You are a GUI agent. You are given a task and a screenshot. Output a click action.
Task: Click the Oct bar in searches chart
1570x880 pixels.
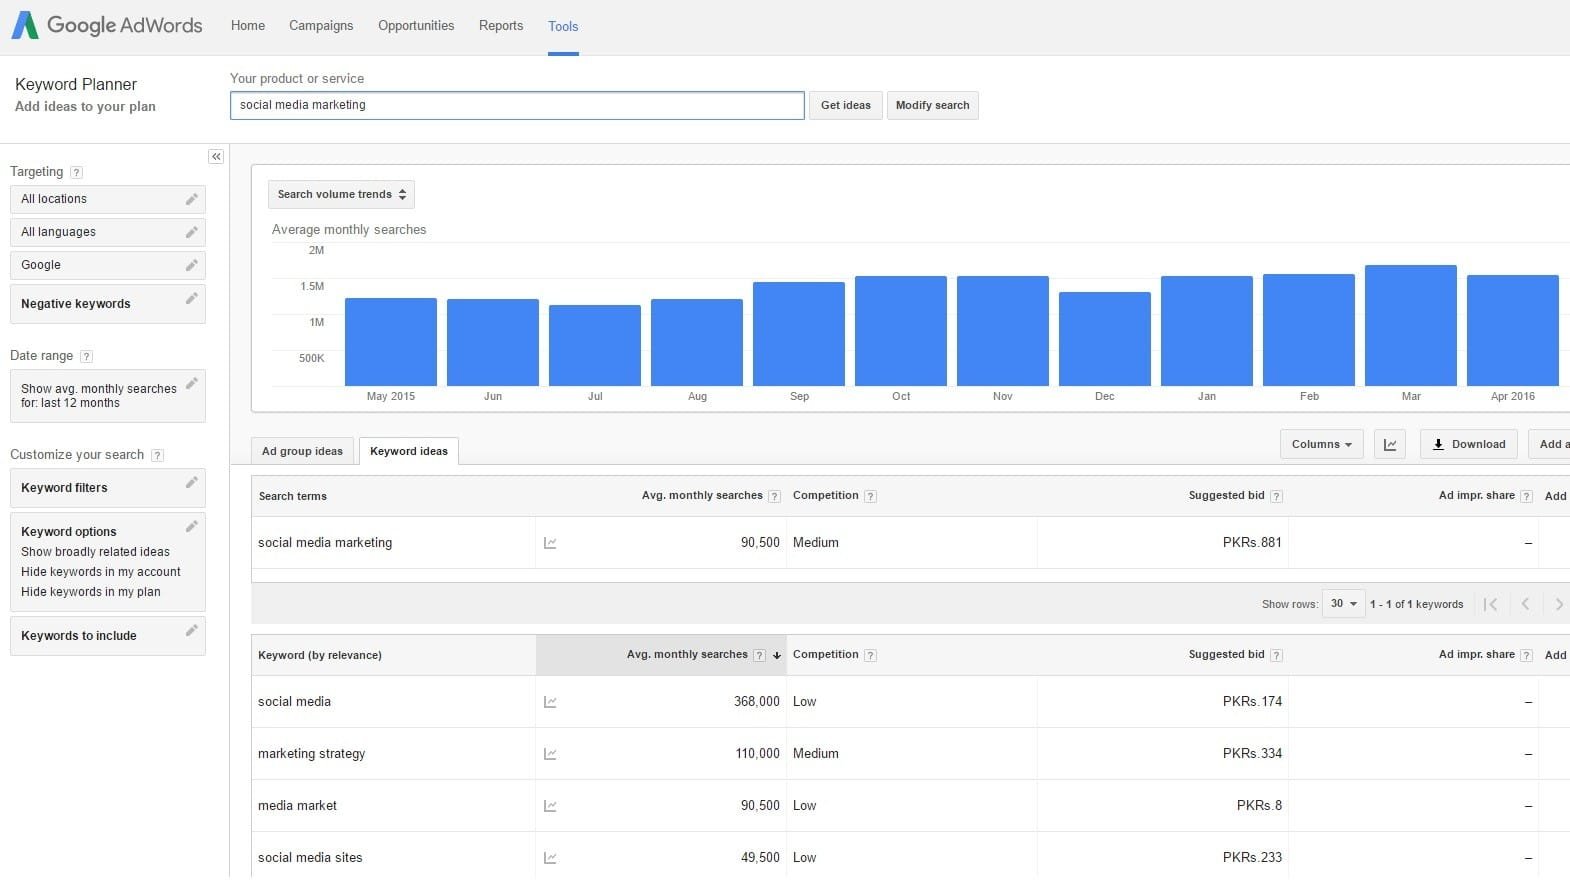[x=901, y=331]
